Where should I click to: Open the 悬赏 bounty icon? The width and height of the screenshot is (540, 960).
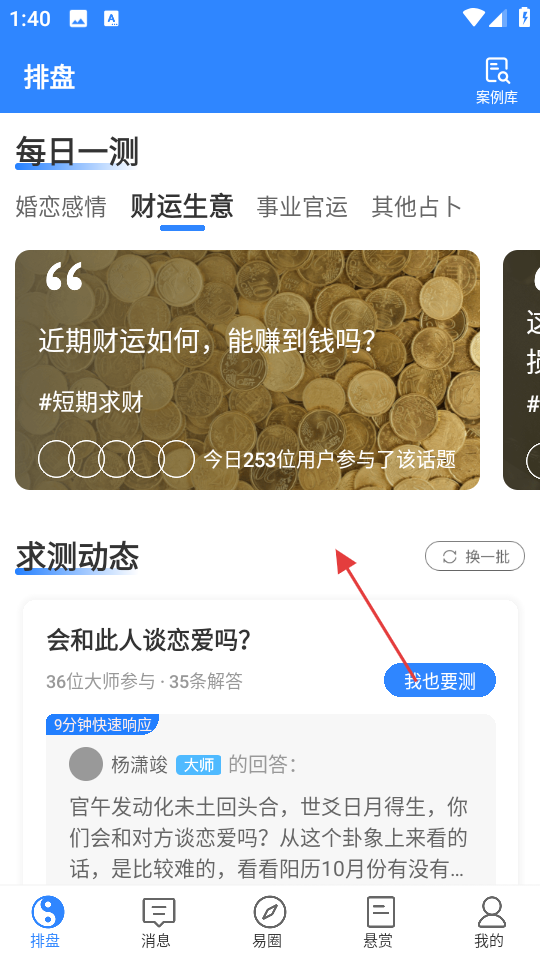pyautogui.click(x=380, y=913)
